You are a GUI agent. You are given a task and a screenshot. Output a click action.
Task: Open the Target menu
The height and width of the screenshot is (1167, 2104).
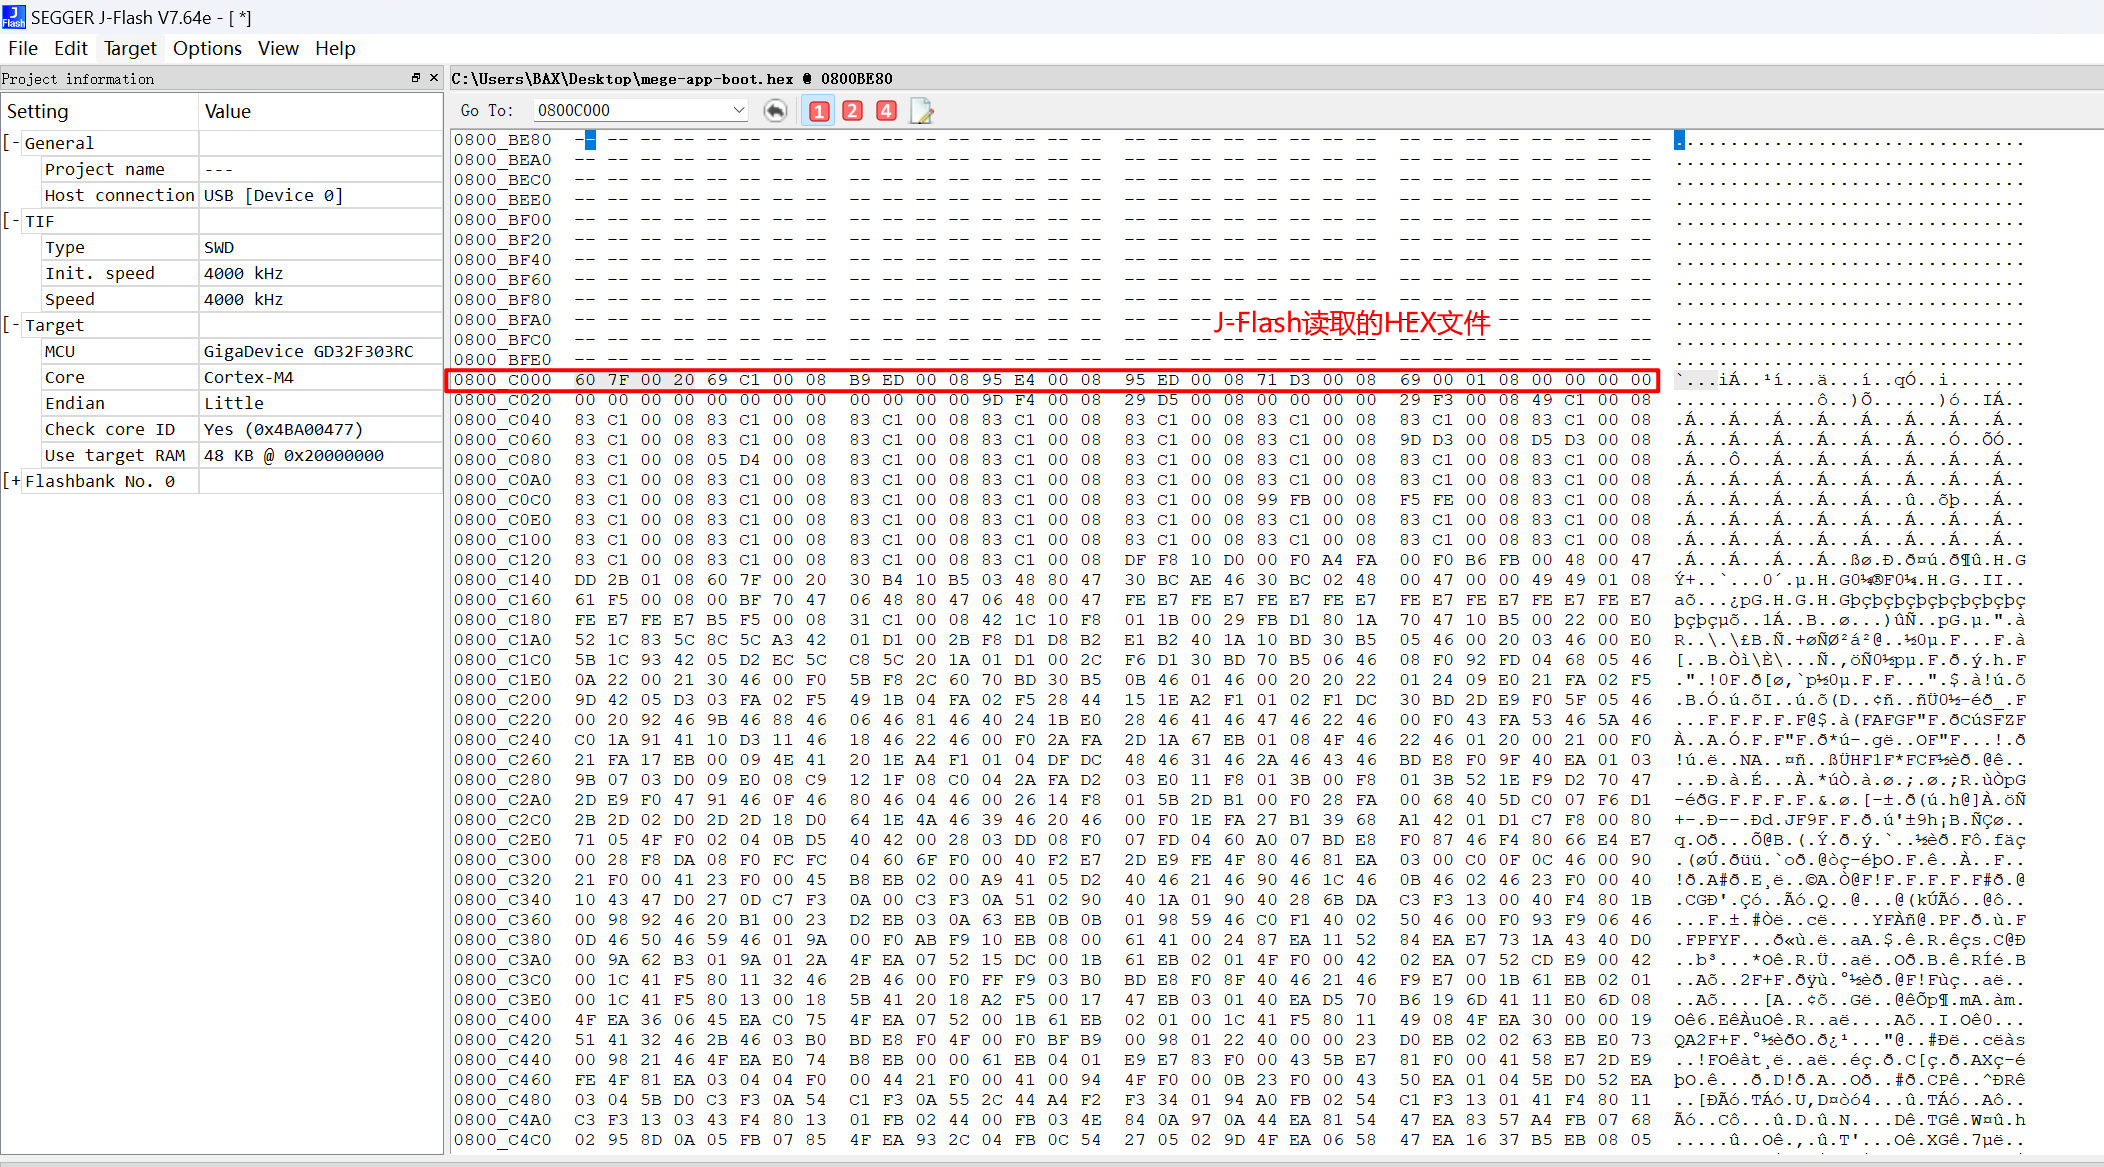[130, 48]
